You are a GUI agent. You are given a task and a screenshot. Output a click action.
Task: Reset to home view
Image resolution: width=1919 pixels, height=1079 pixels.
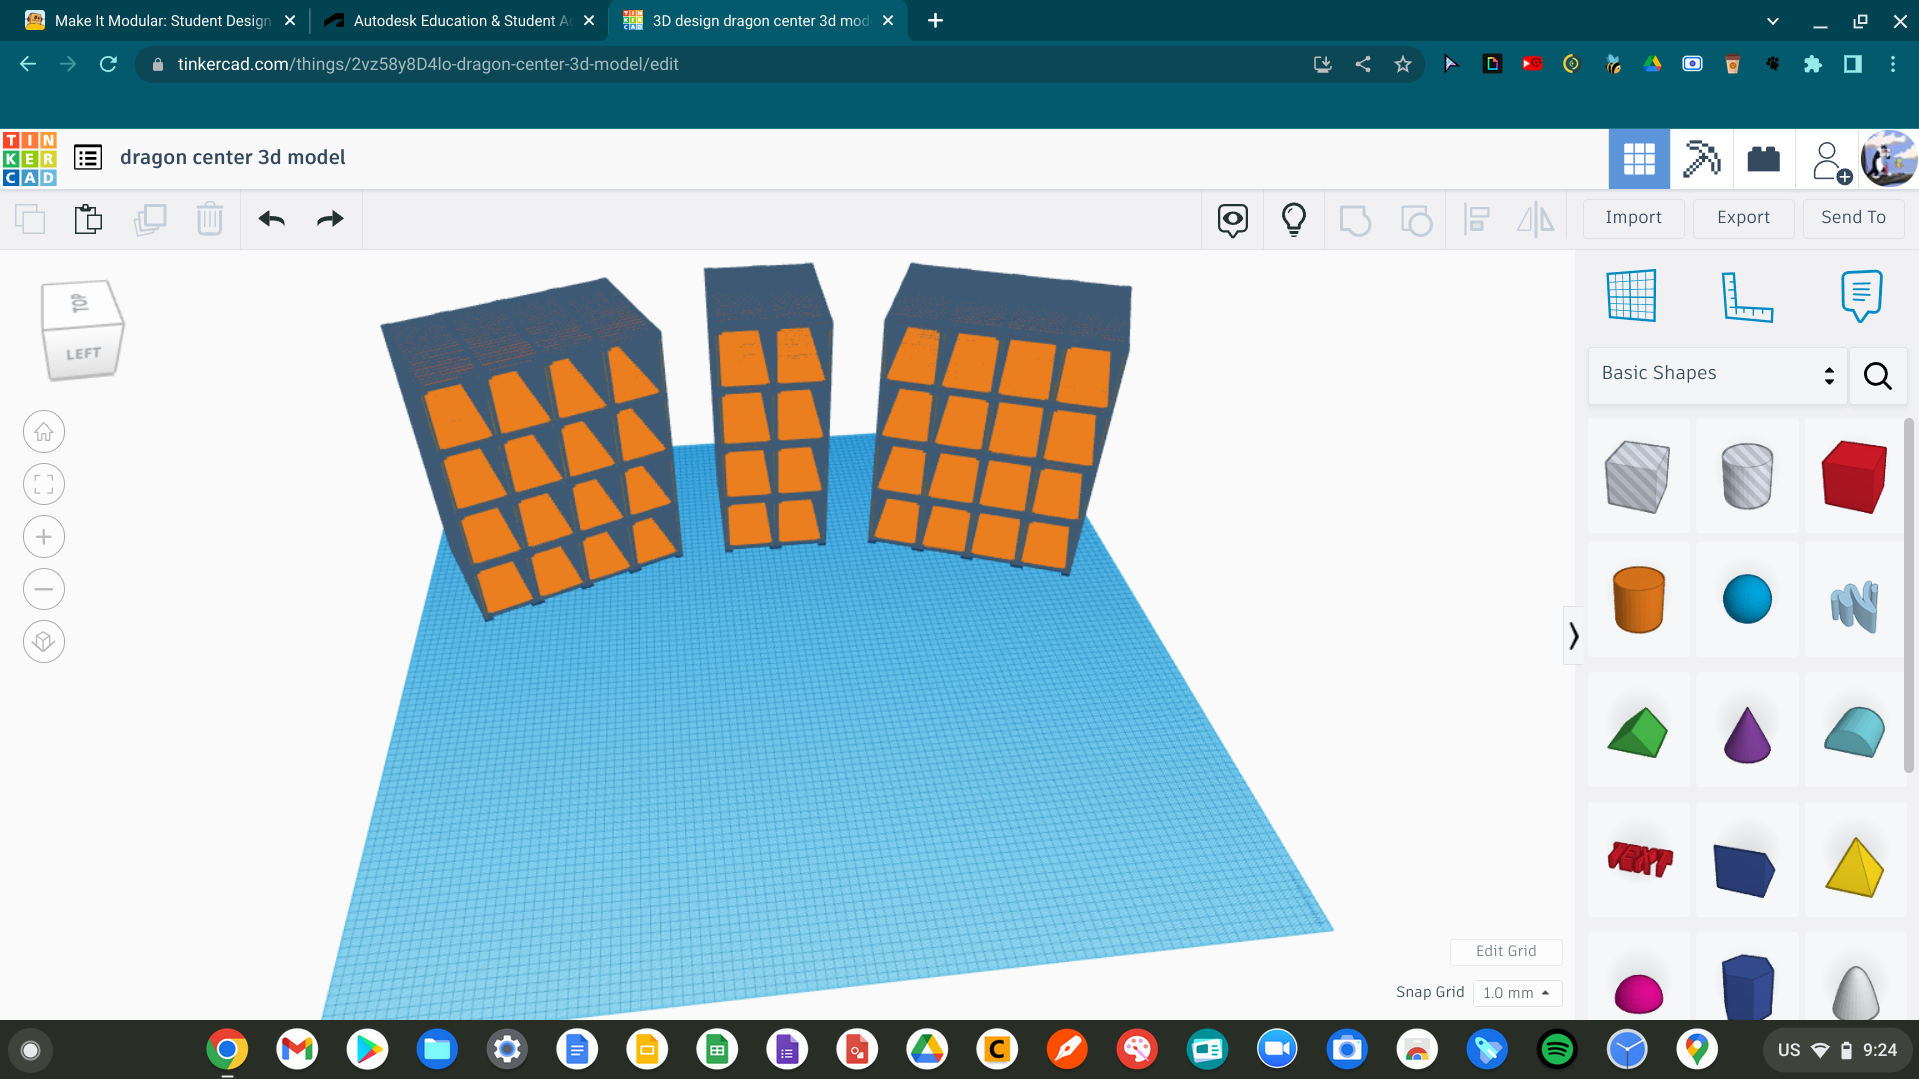click(x=44, y=432)
